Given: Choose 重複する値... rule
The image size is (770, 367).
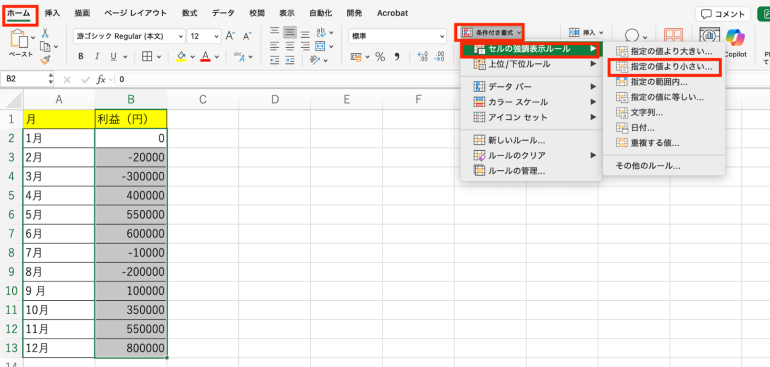Looking at the screenshot, I should point(664,143).
